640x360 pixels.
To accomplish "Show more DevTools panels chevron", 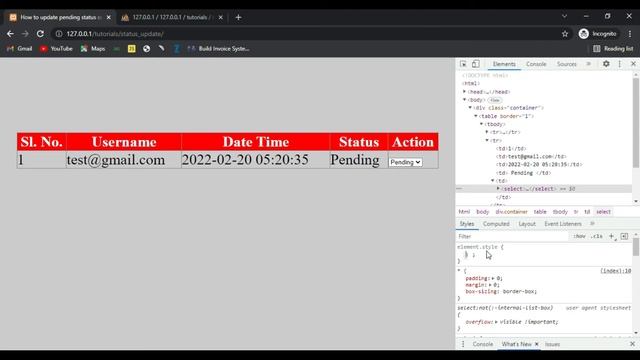I will point(589,64).
